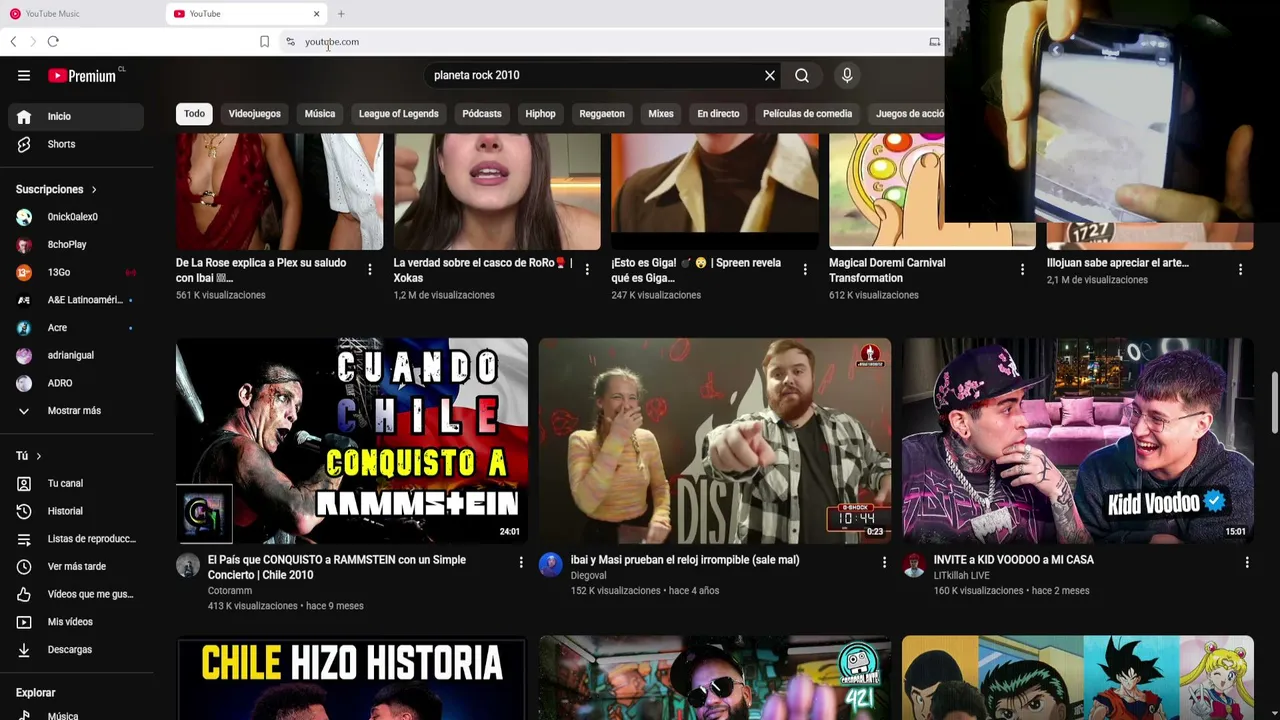Expand the Tú section chevron

point(39,456)
